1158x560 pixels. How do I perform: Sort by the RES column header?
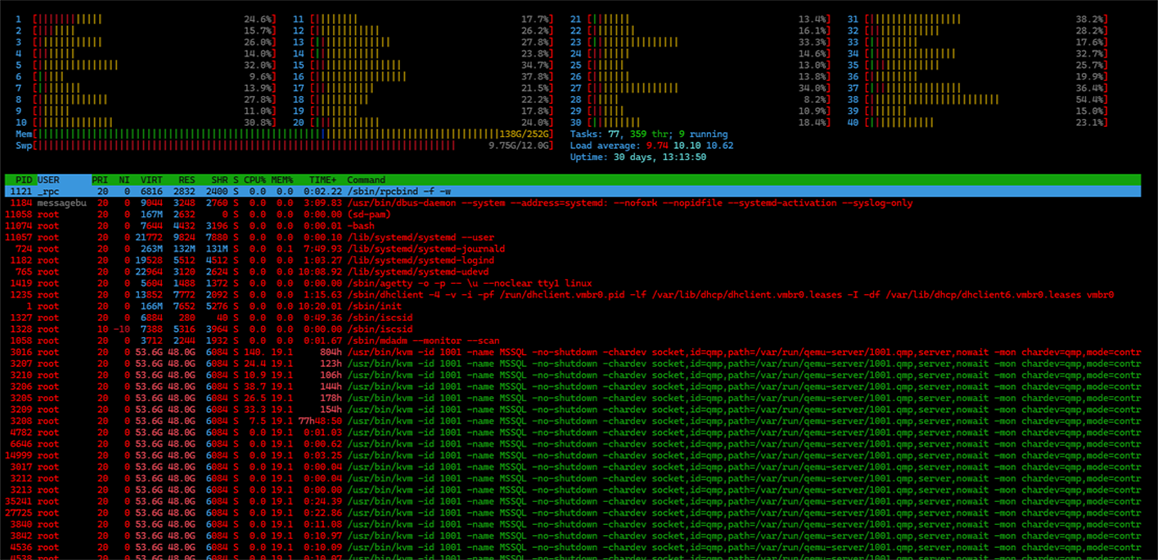pyautogui.click(x=186, y=180)
